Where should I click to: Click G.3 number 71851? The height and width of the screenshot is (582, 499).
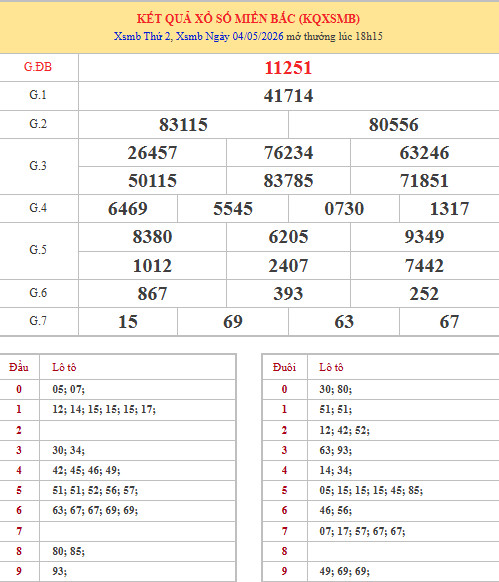(424, 181)
